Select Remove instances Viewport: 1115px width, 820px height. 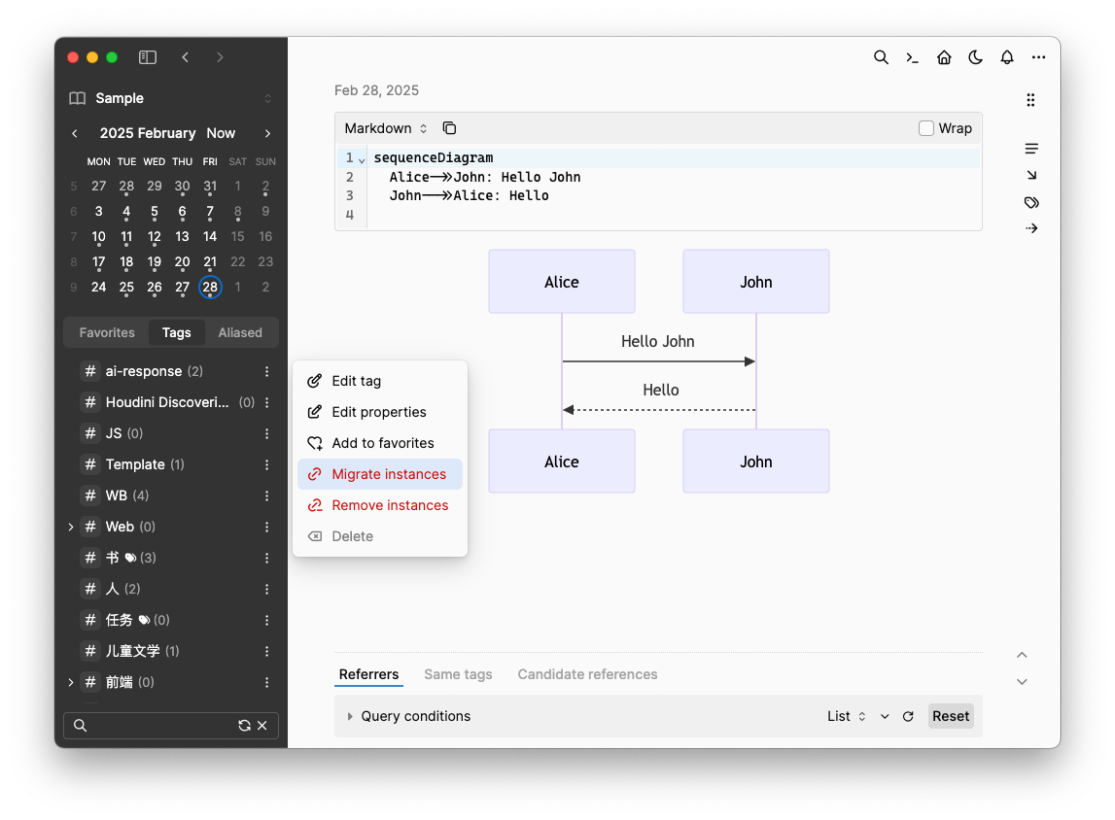(x=380, y=506)
